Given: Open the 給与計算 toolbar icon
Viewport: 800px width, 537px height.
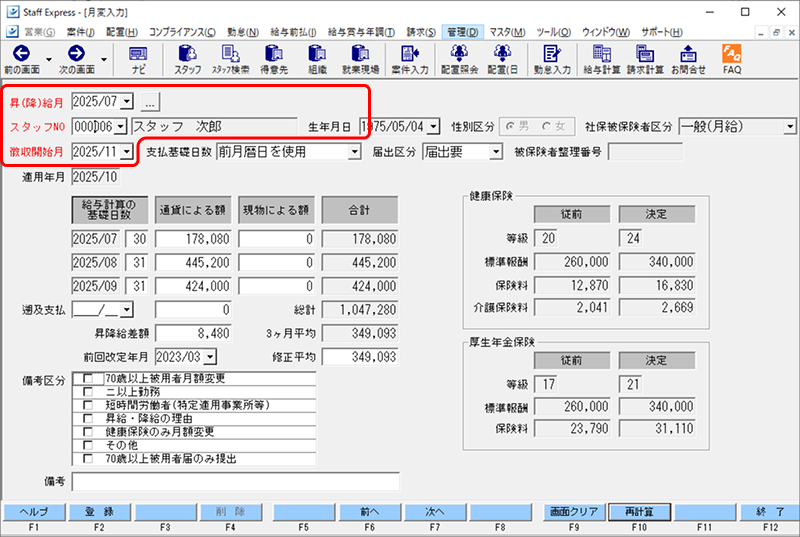Looking at the screenshot, I should point(602,60).
